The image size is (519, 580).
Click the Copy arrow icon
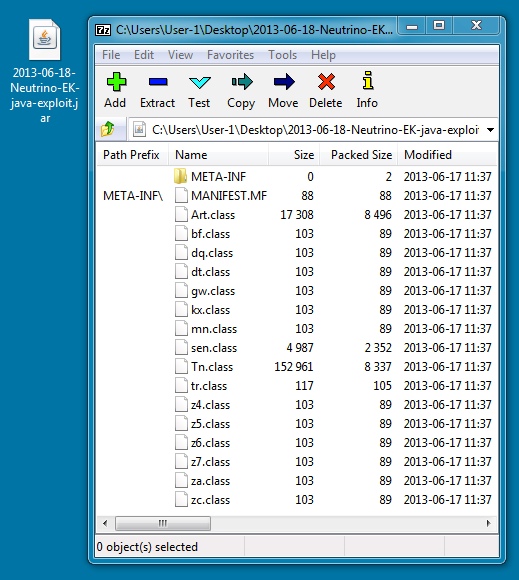pos(242,82)
